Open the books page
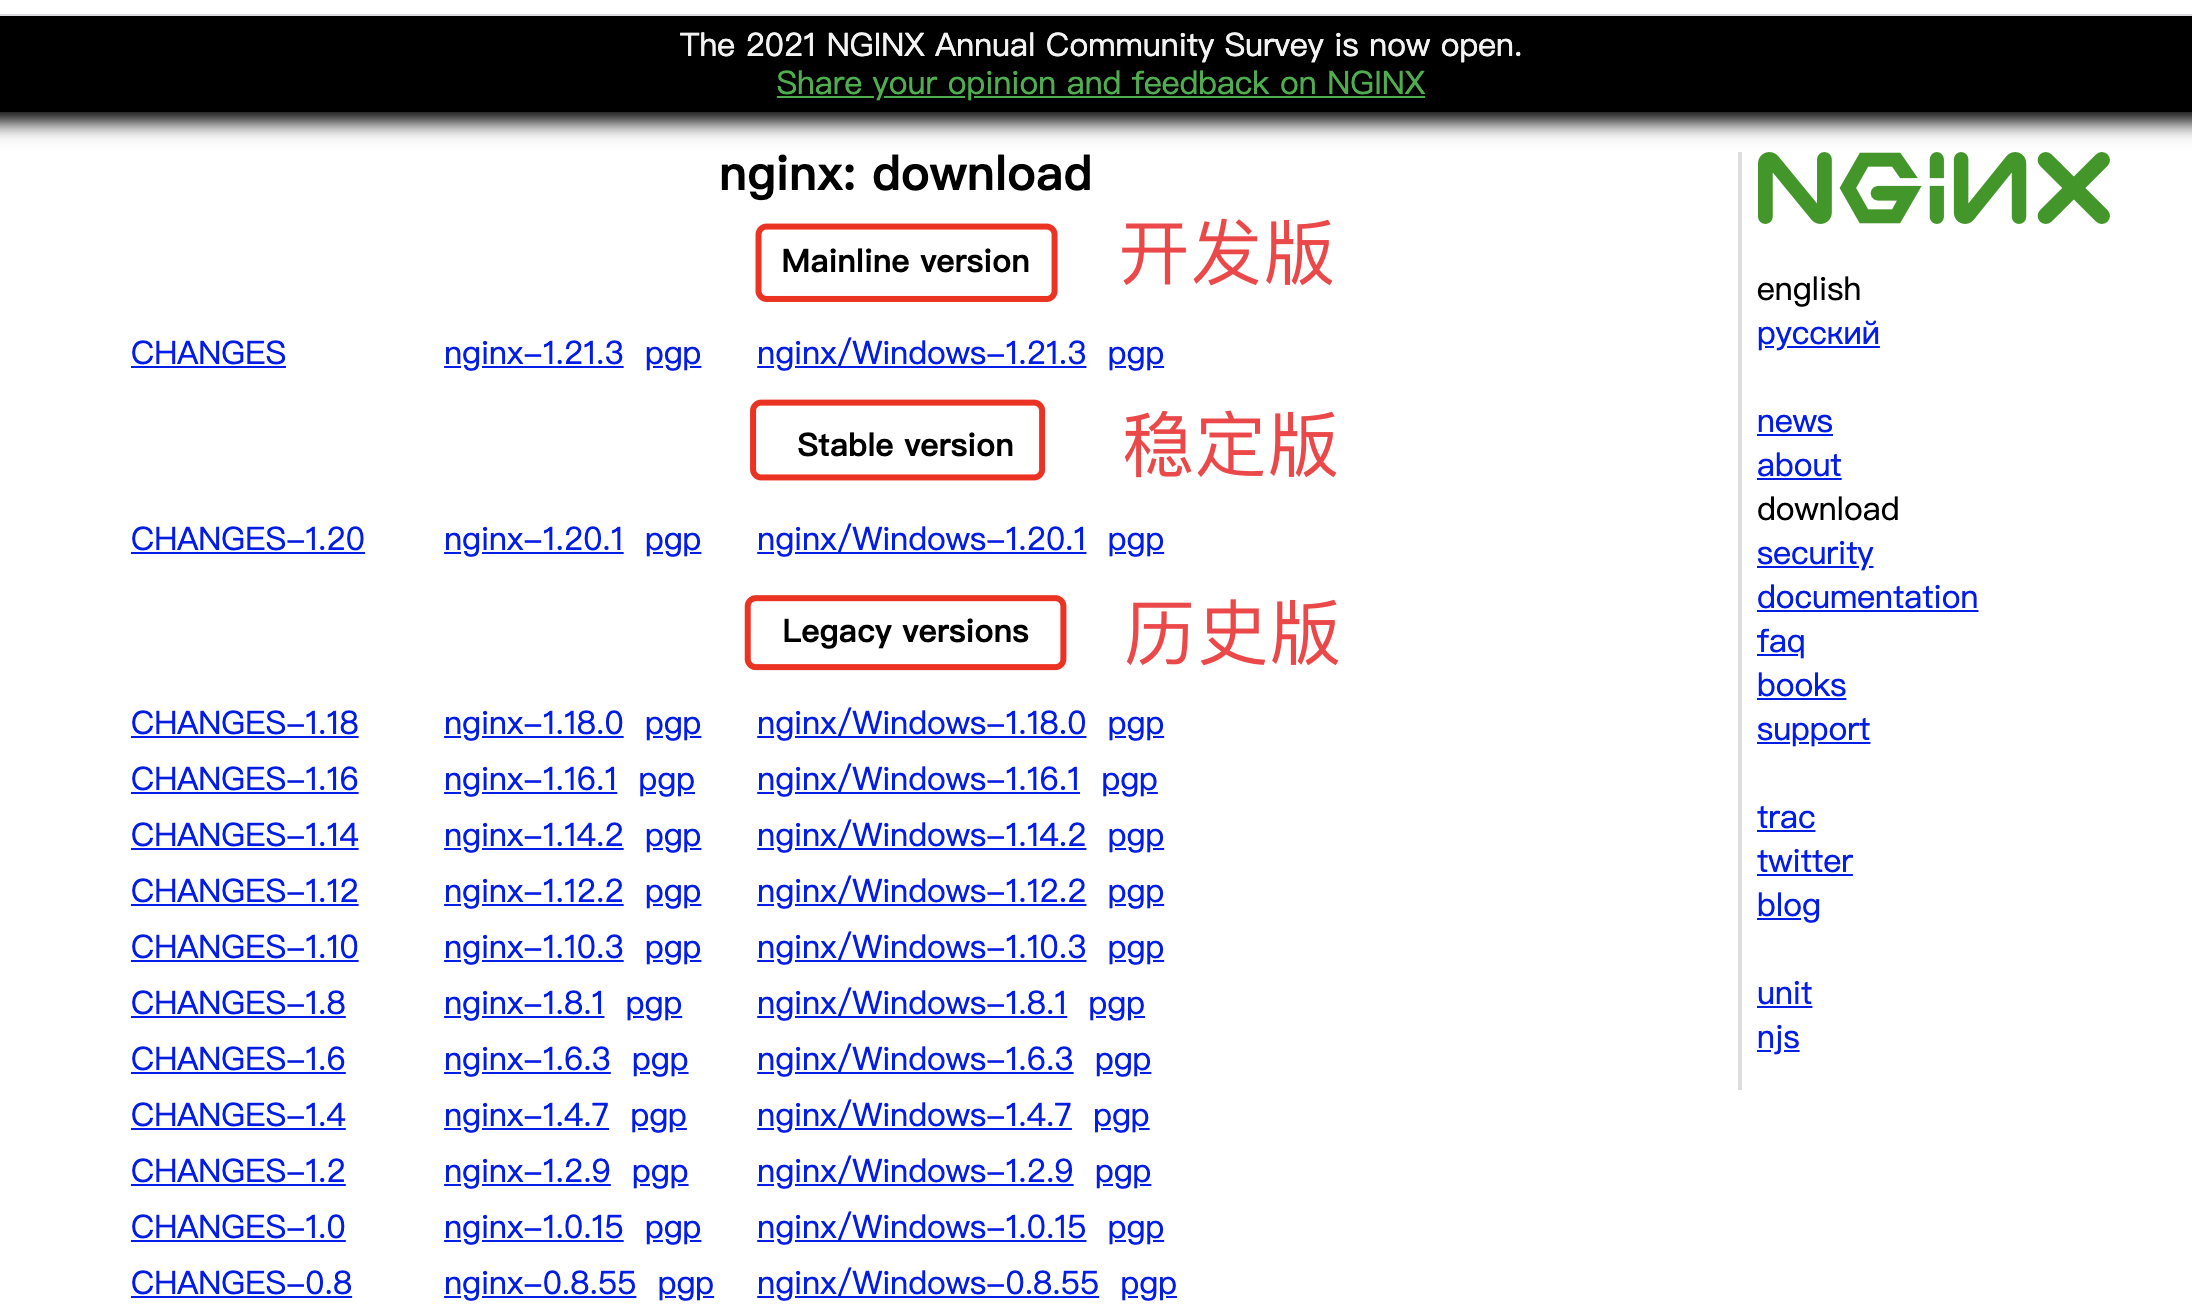The image size is (2192, 1308). (1801, 685)
